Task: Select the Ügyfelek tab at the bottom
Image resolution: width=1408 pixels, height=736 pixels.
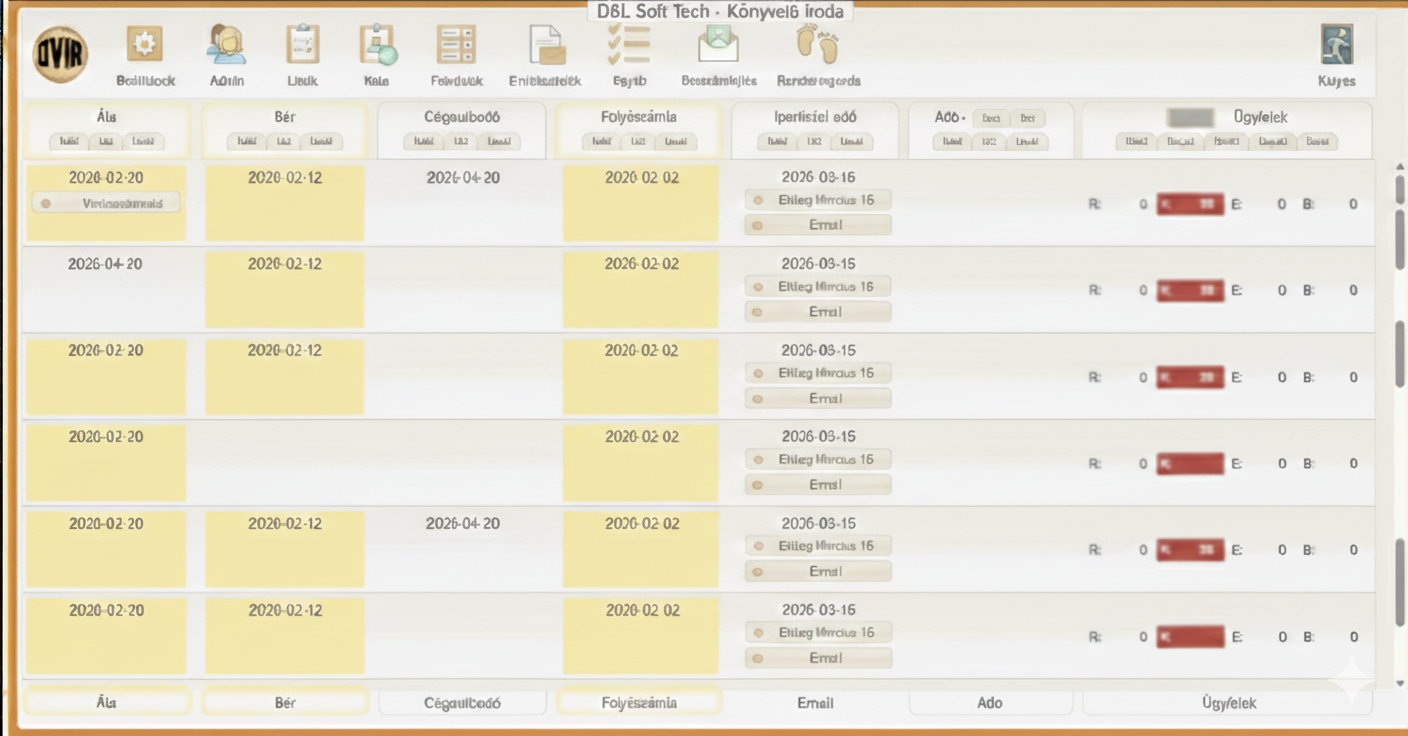Action: [1227, 703]
